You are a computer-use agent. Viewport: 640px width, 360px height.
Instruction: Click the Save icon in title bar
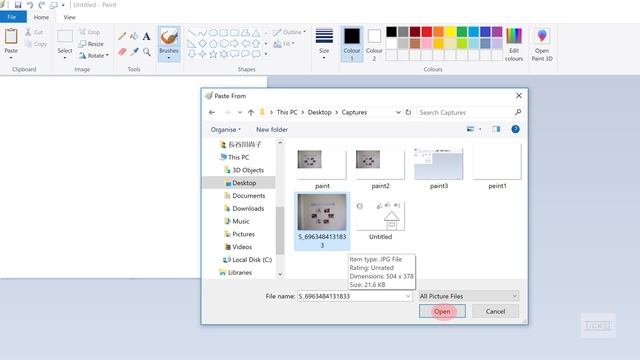tap(18, 5)
